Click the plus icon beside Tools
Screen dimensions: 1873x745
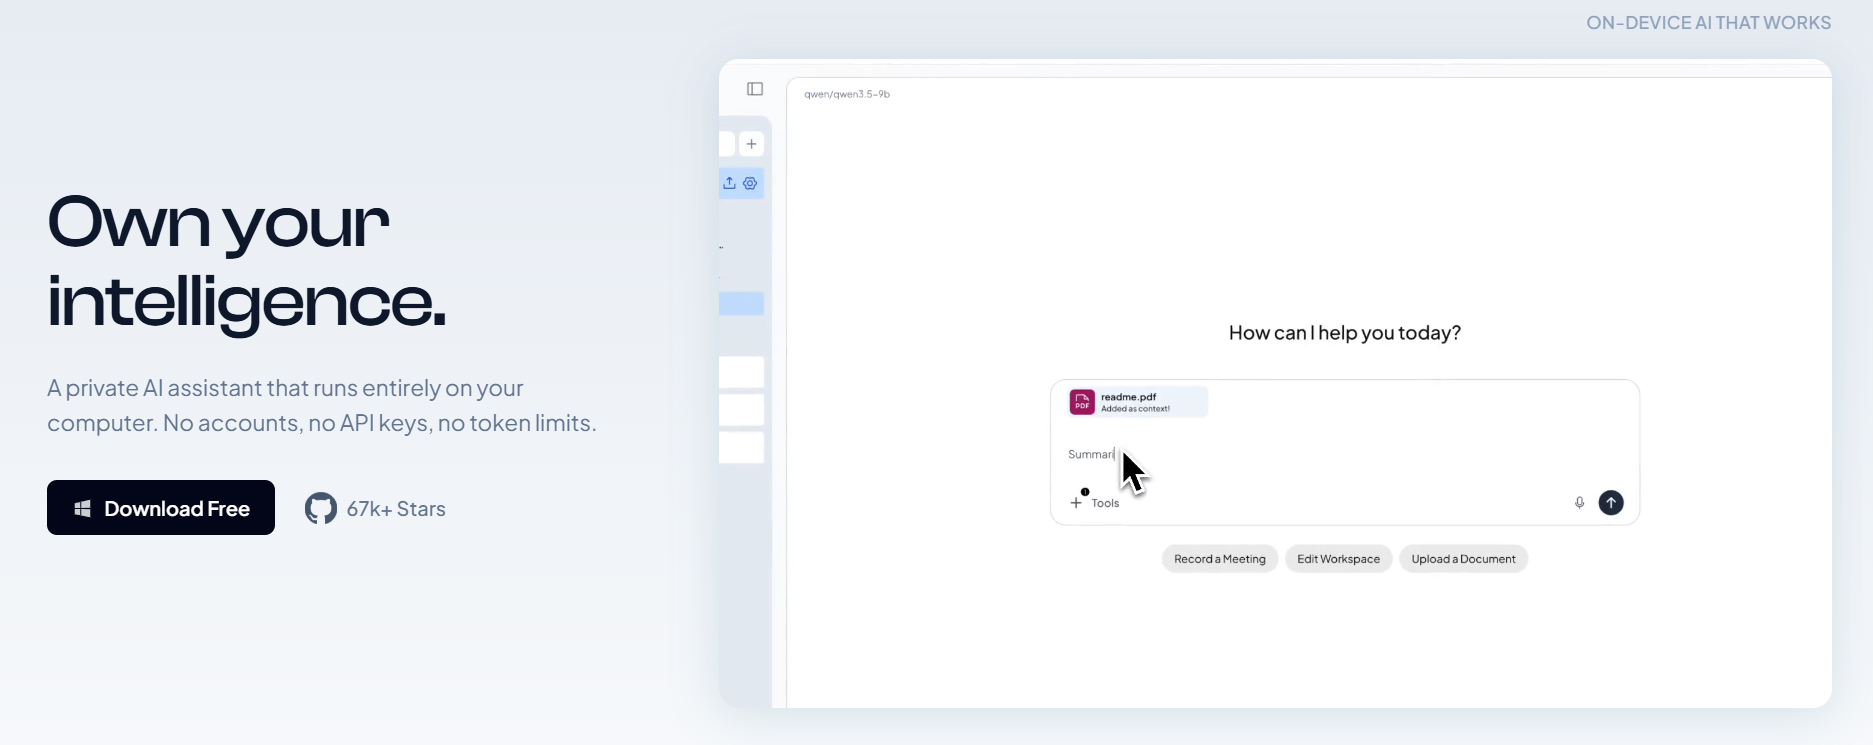pos(1076,503)
